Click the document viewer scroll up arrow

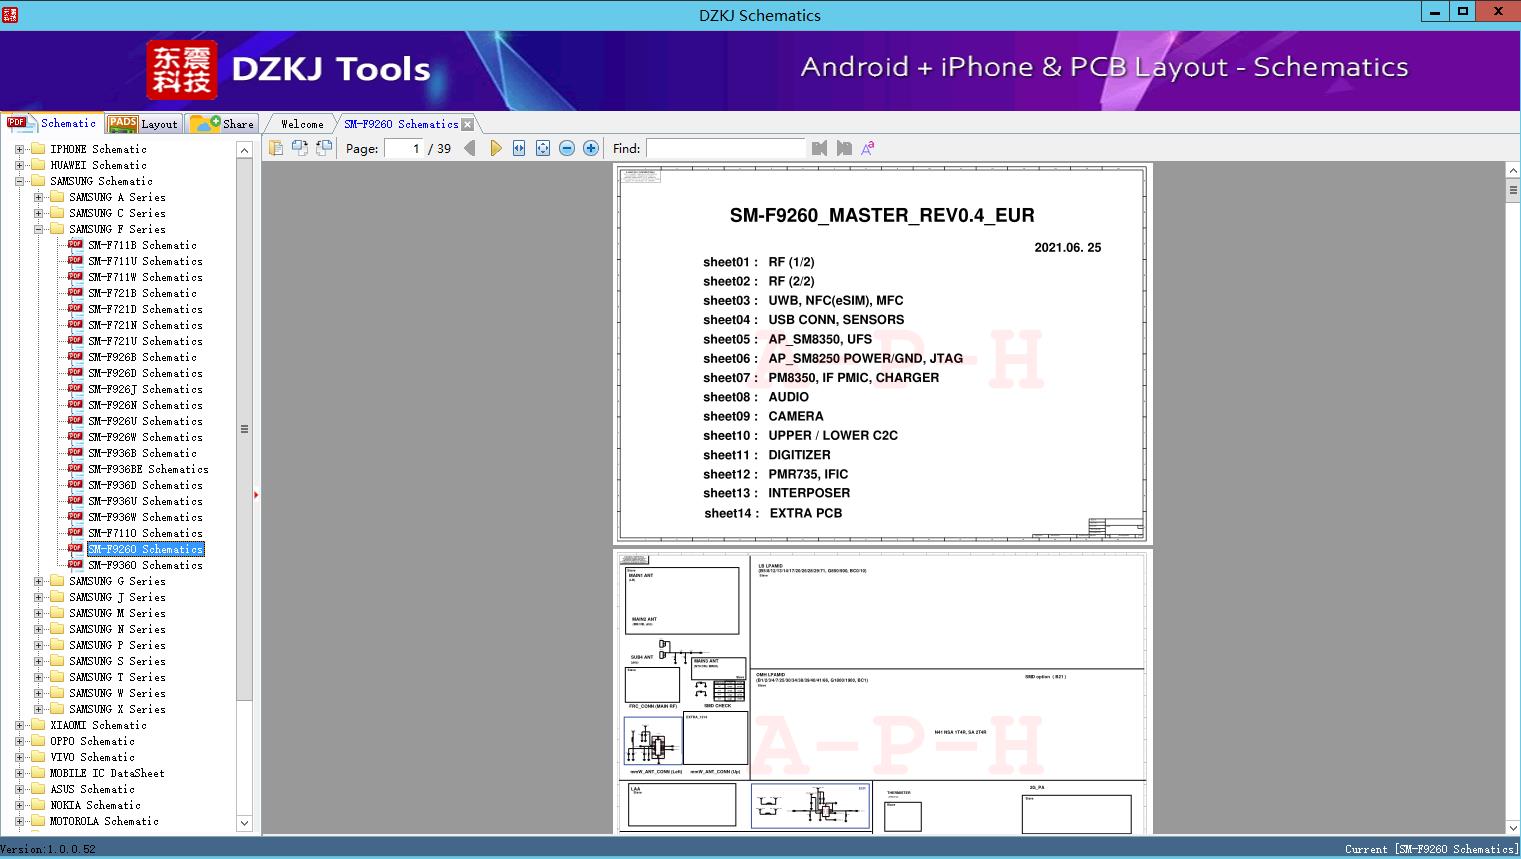[x=1513, y=171]
